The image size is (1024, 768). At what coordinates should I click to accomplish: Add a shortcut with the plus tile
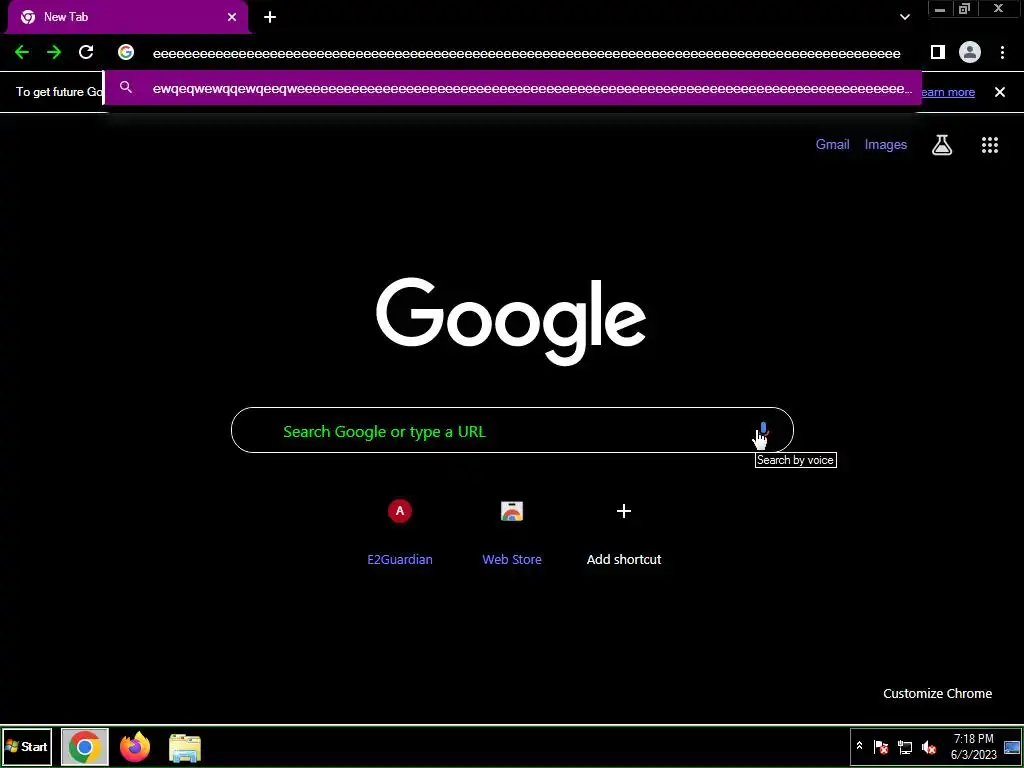click(624, 511)
